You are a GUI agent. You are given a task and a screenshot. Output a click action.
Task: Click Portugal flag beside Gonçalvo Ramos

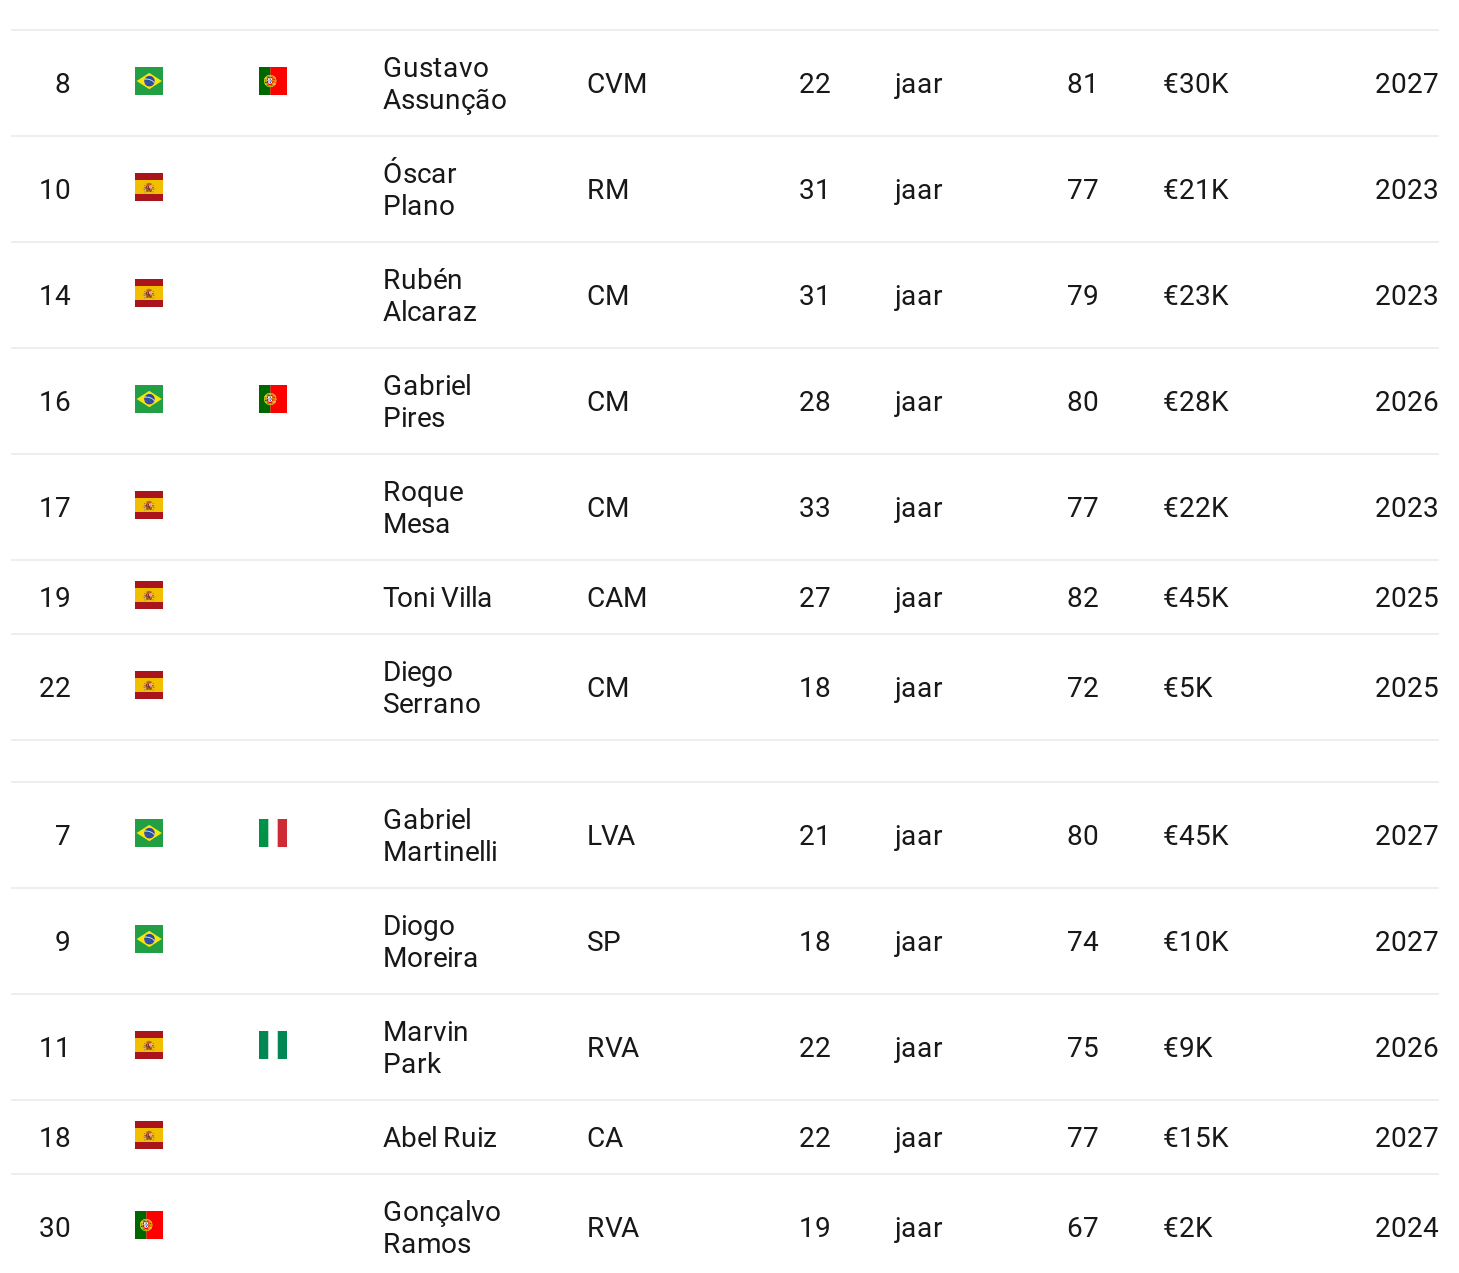(149, 1225)
